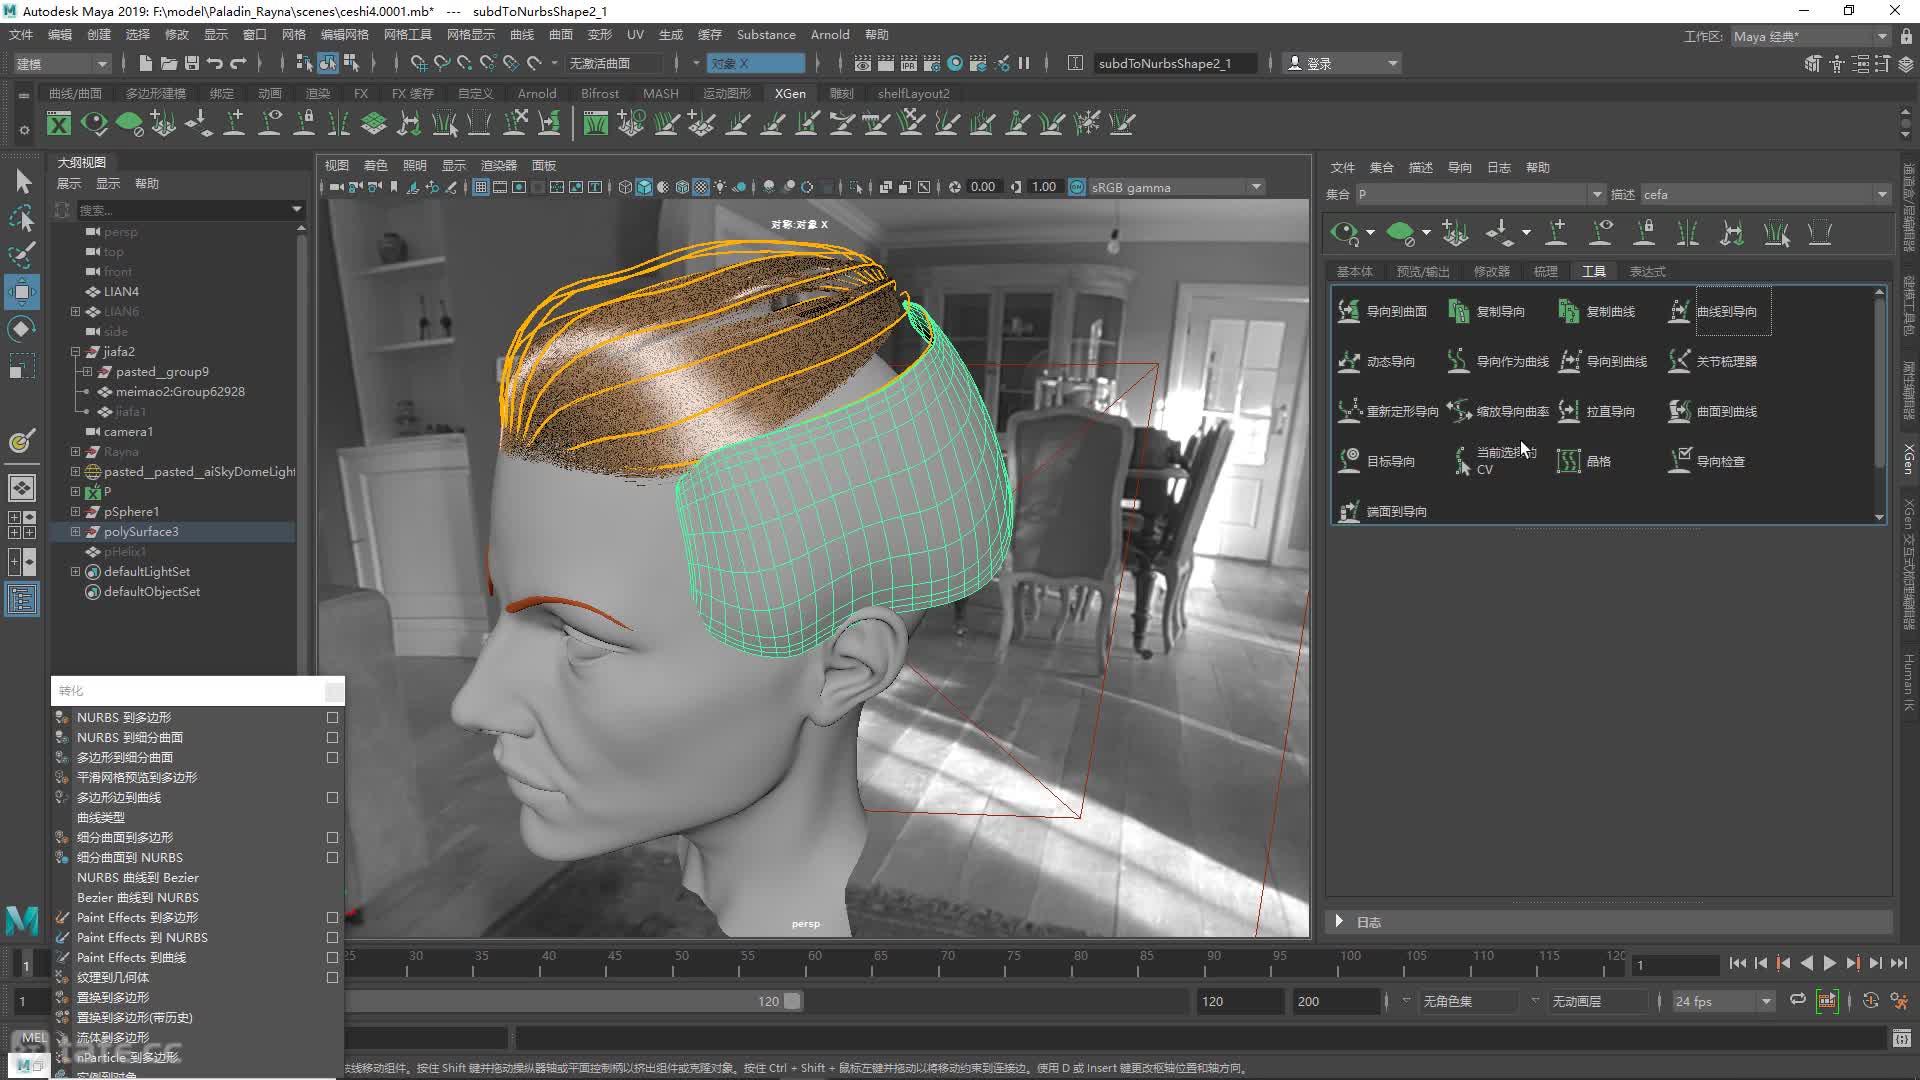
Task: Open option box for Paint Effects 到多边形
Action: [333, 917]
